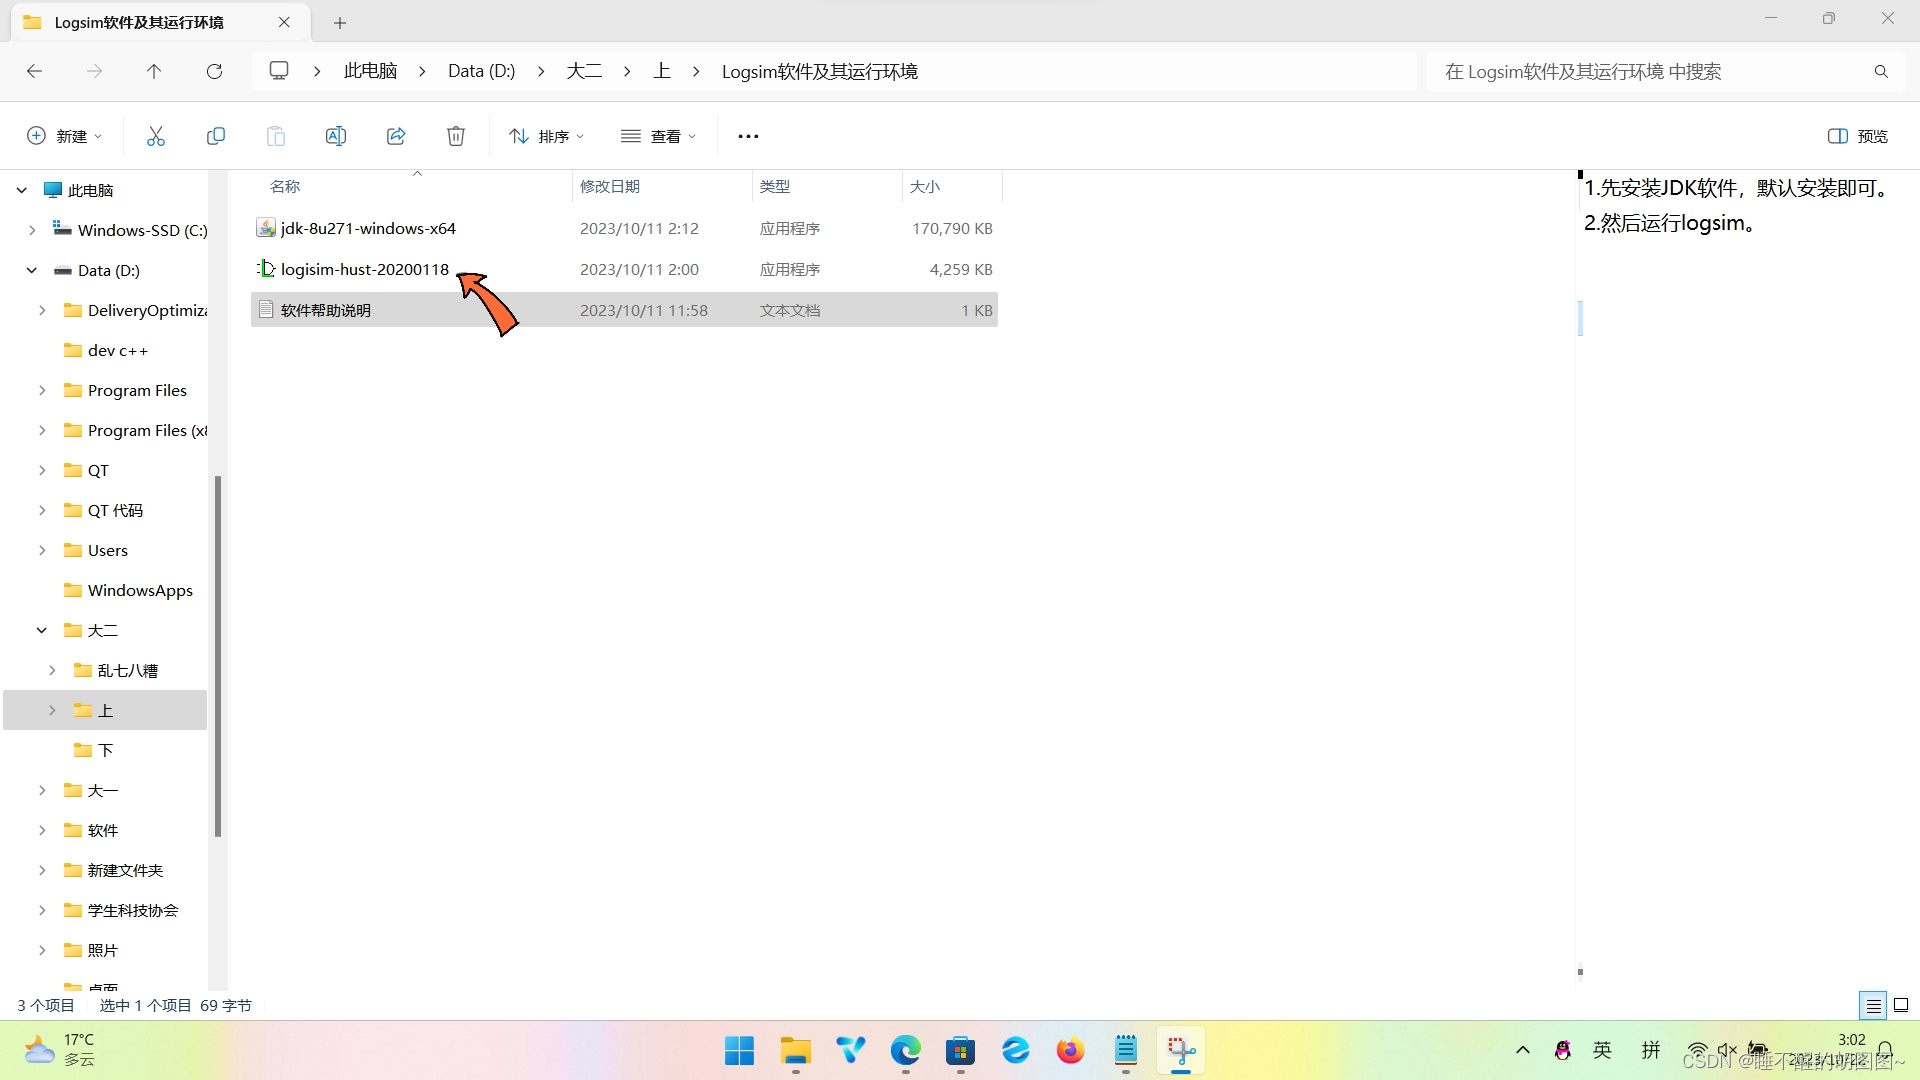Click 新建 new item button

(x=64, y=136)
